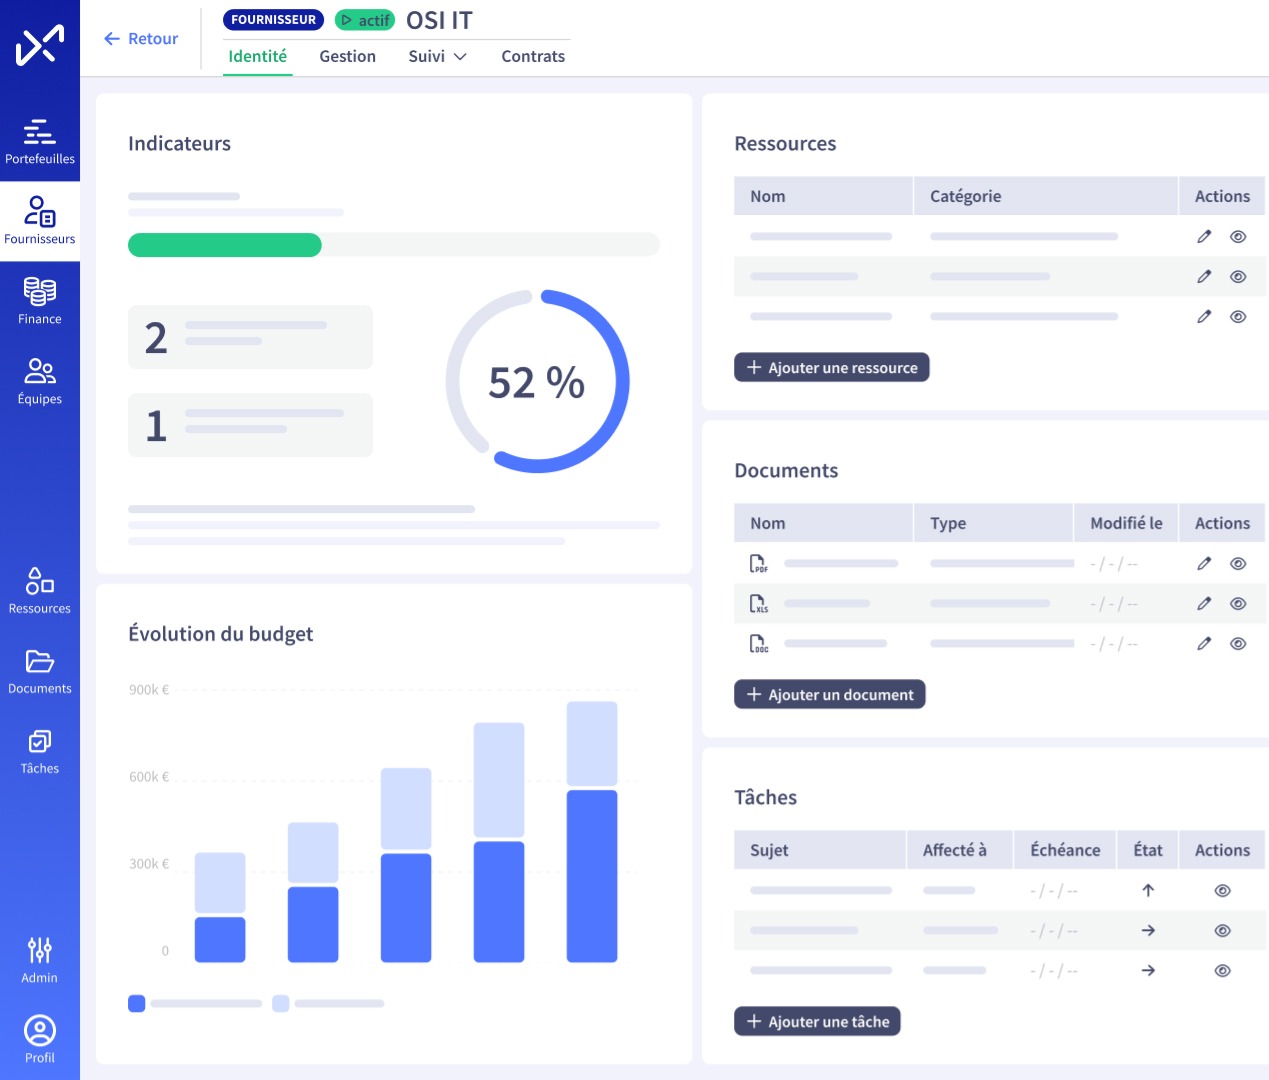The width and height of the screenshot is (1269, 1080).
Task: Click Ajouter une ressource button
Action: (831, 368)
